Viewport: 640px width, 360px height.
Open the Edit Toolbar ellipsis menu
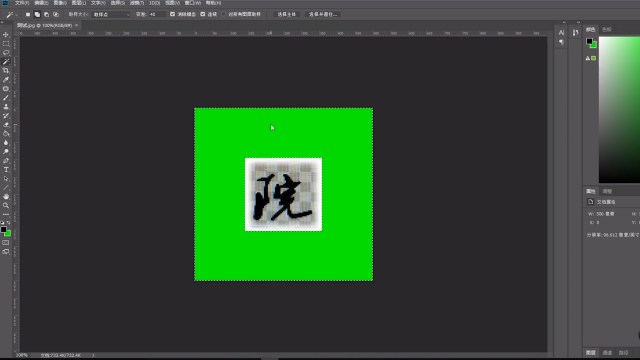click(6, 214)
